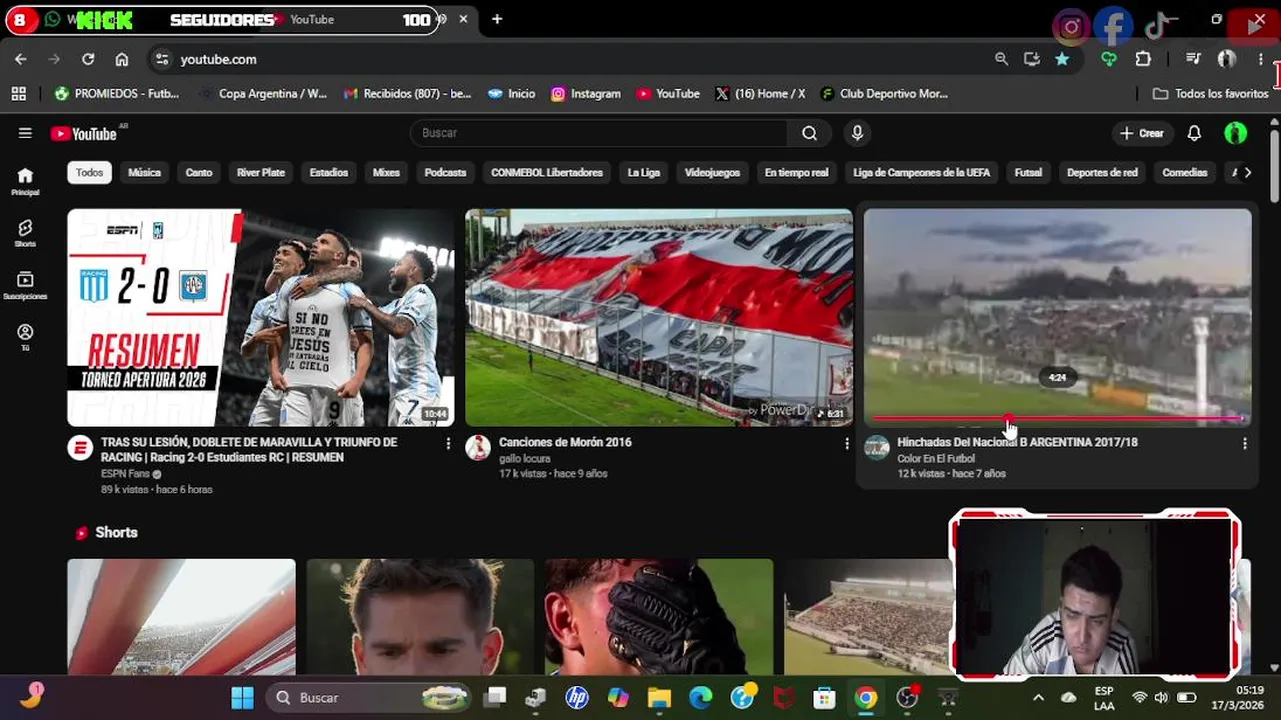Open a new browser tab
1281x720 pixels.
click(x=497, y=19)
